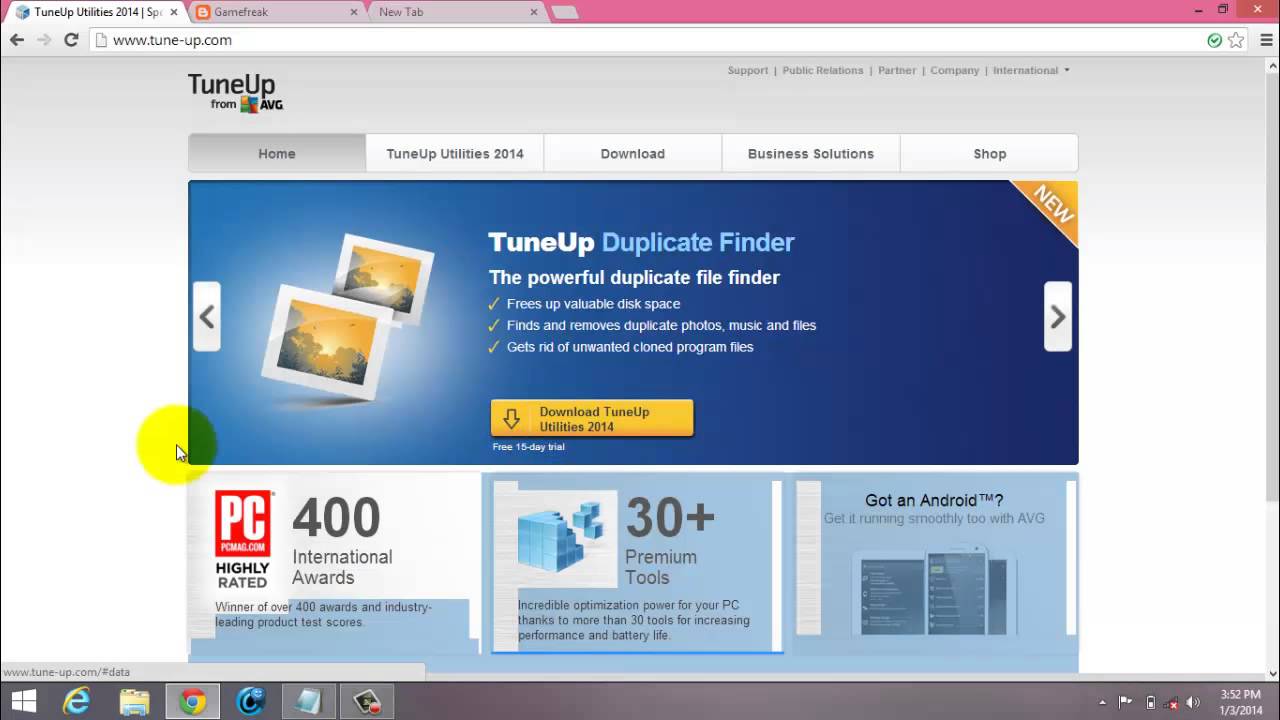Image resolution: width=1280 pixels, height=720 pixels.
Task: Show next banner slide with right arrow
Action: tap(1058, 317)
